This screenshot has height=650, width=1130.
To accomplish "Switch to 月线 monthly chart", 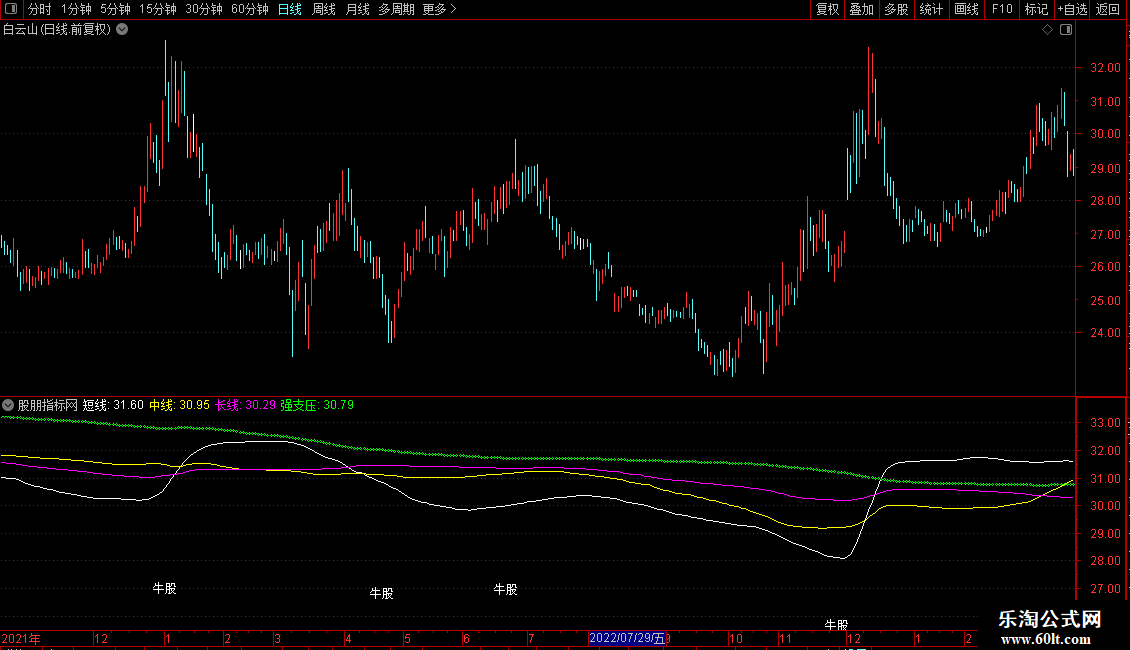I will pos(357,9).
